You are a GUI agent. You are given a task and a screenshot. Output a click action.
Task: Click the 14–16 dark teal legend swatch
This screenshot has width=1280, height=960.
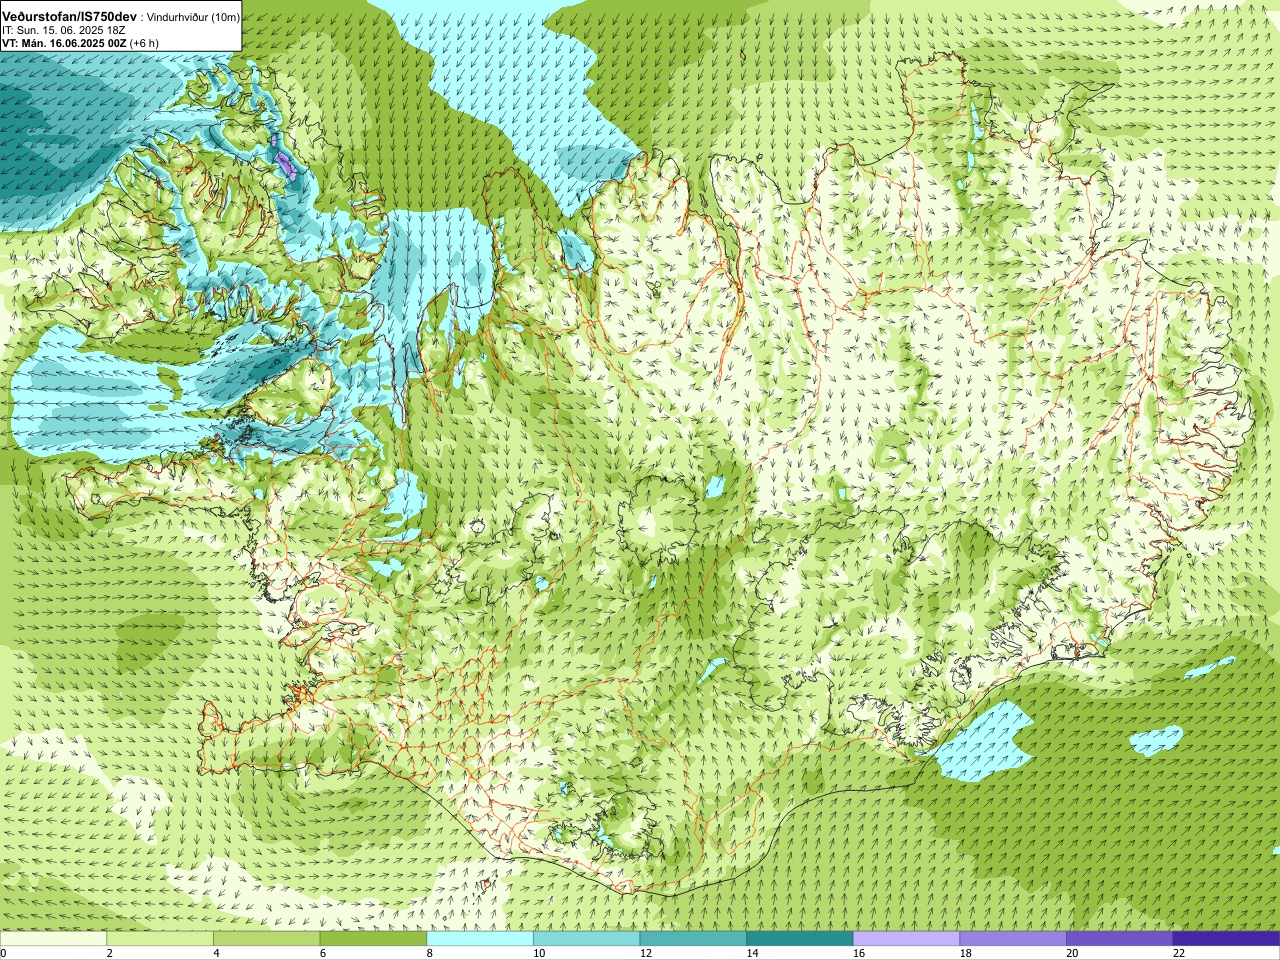tap(800, 939)
